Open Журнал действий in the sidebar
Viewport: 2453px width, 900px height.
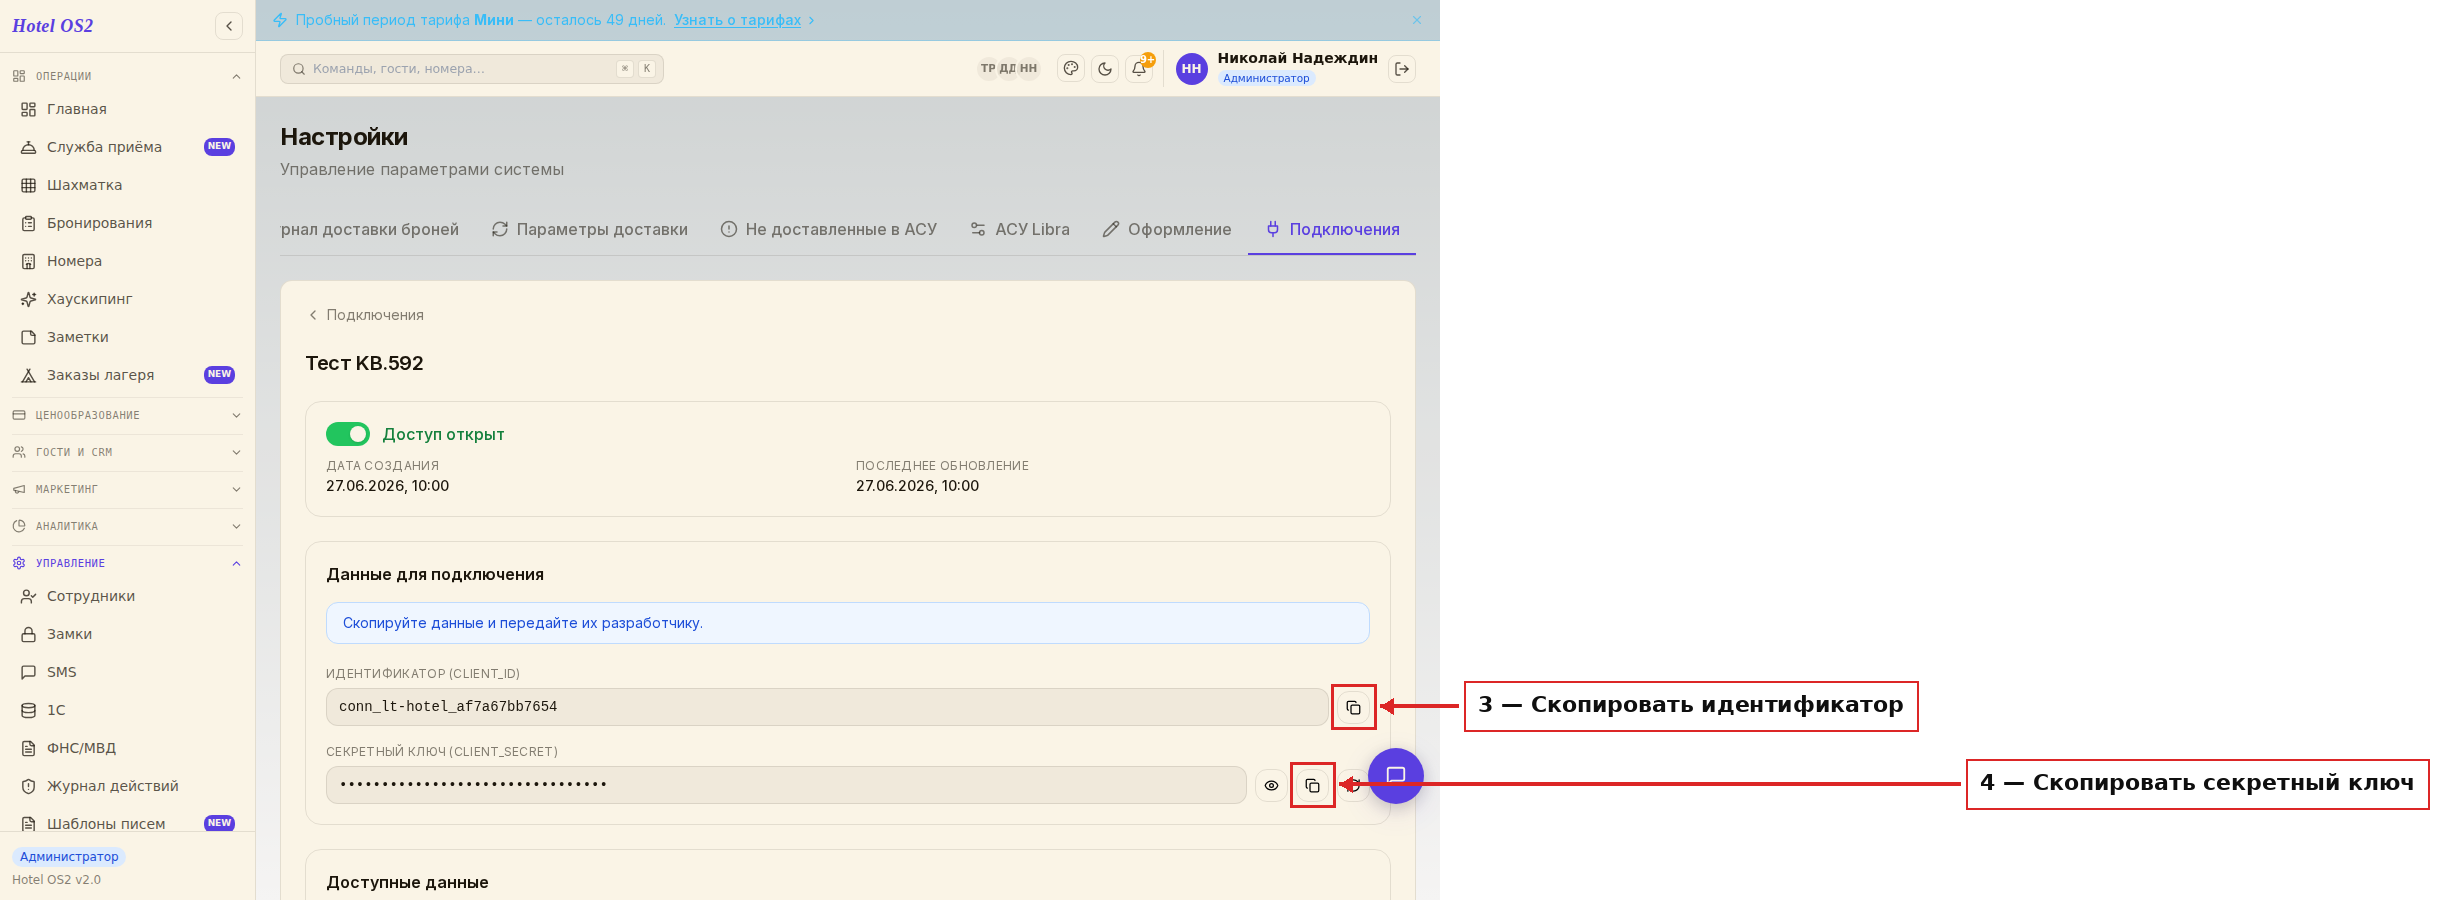(127, 786)
